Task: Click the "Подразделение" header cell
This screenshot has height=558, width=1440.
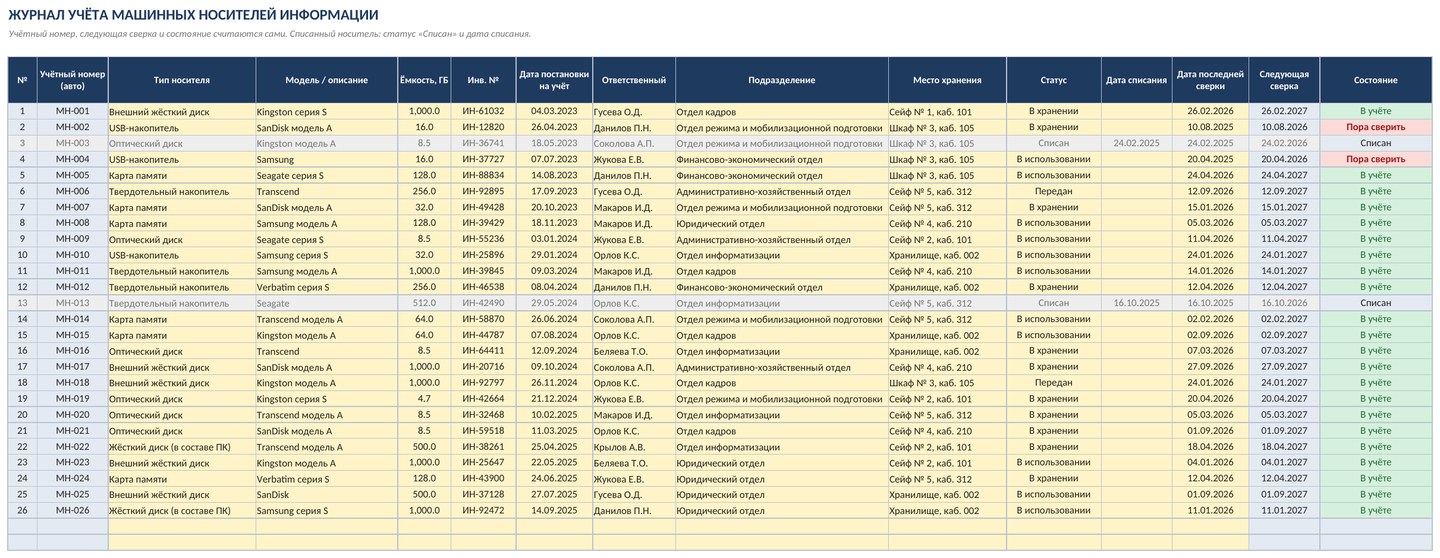Action: [782, 80]
